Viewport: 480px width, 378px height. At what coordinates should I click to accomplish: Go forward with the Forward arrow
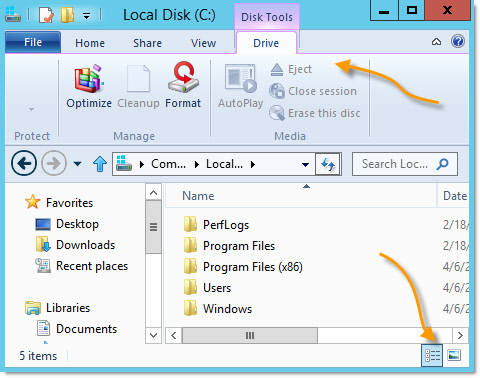[54, 163]
